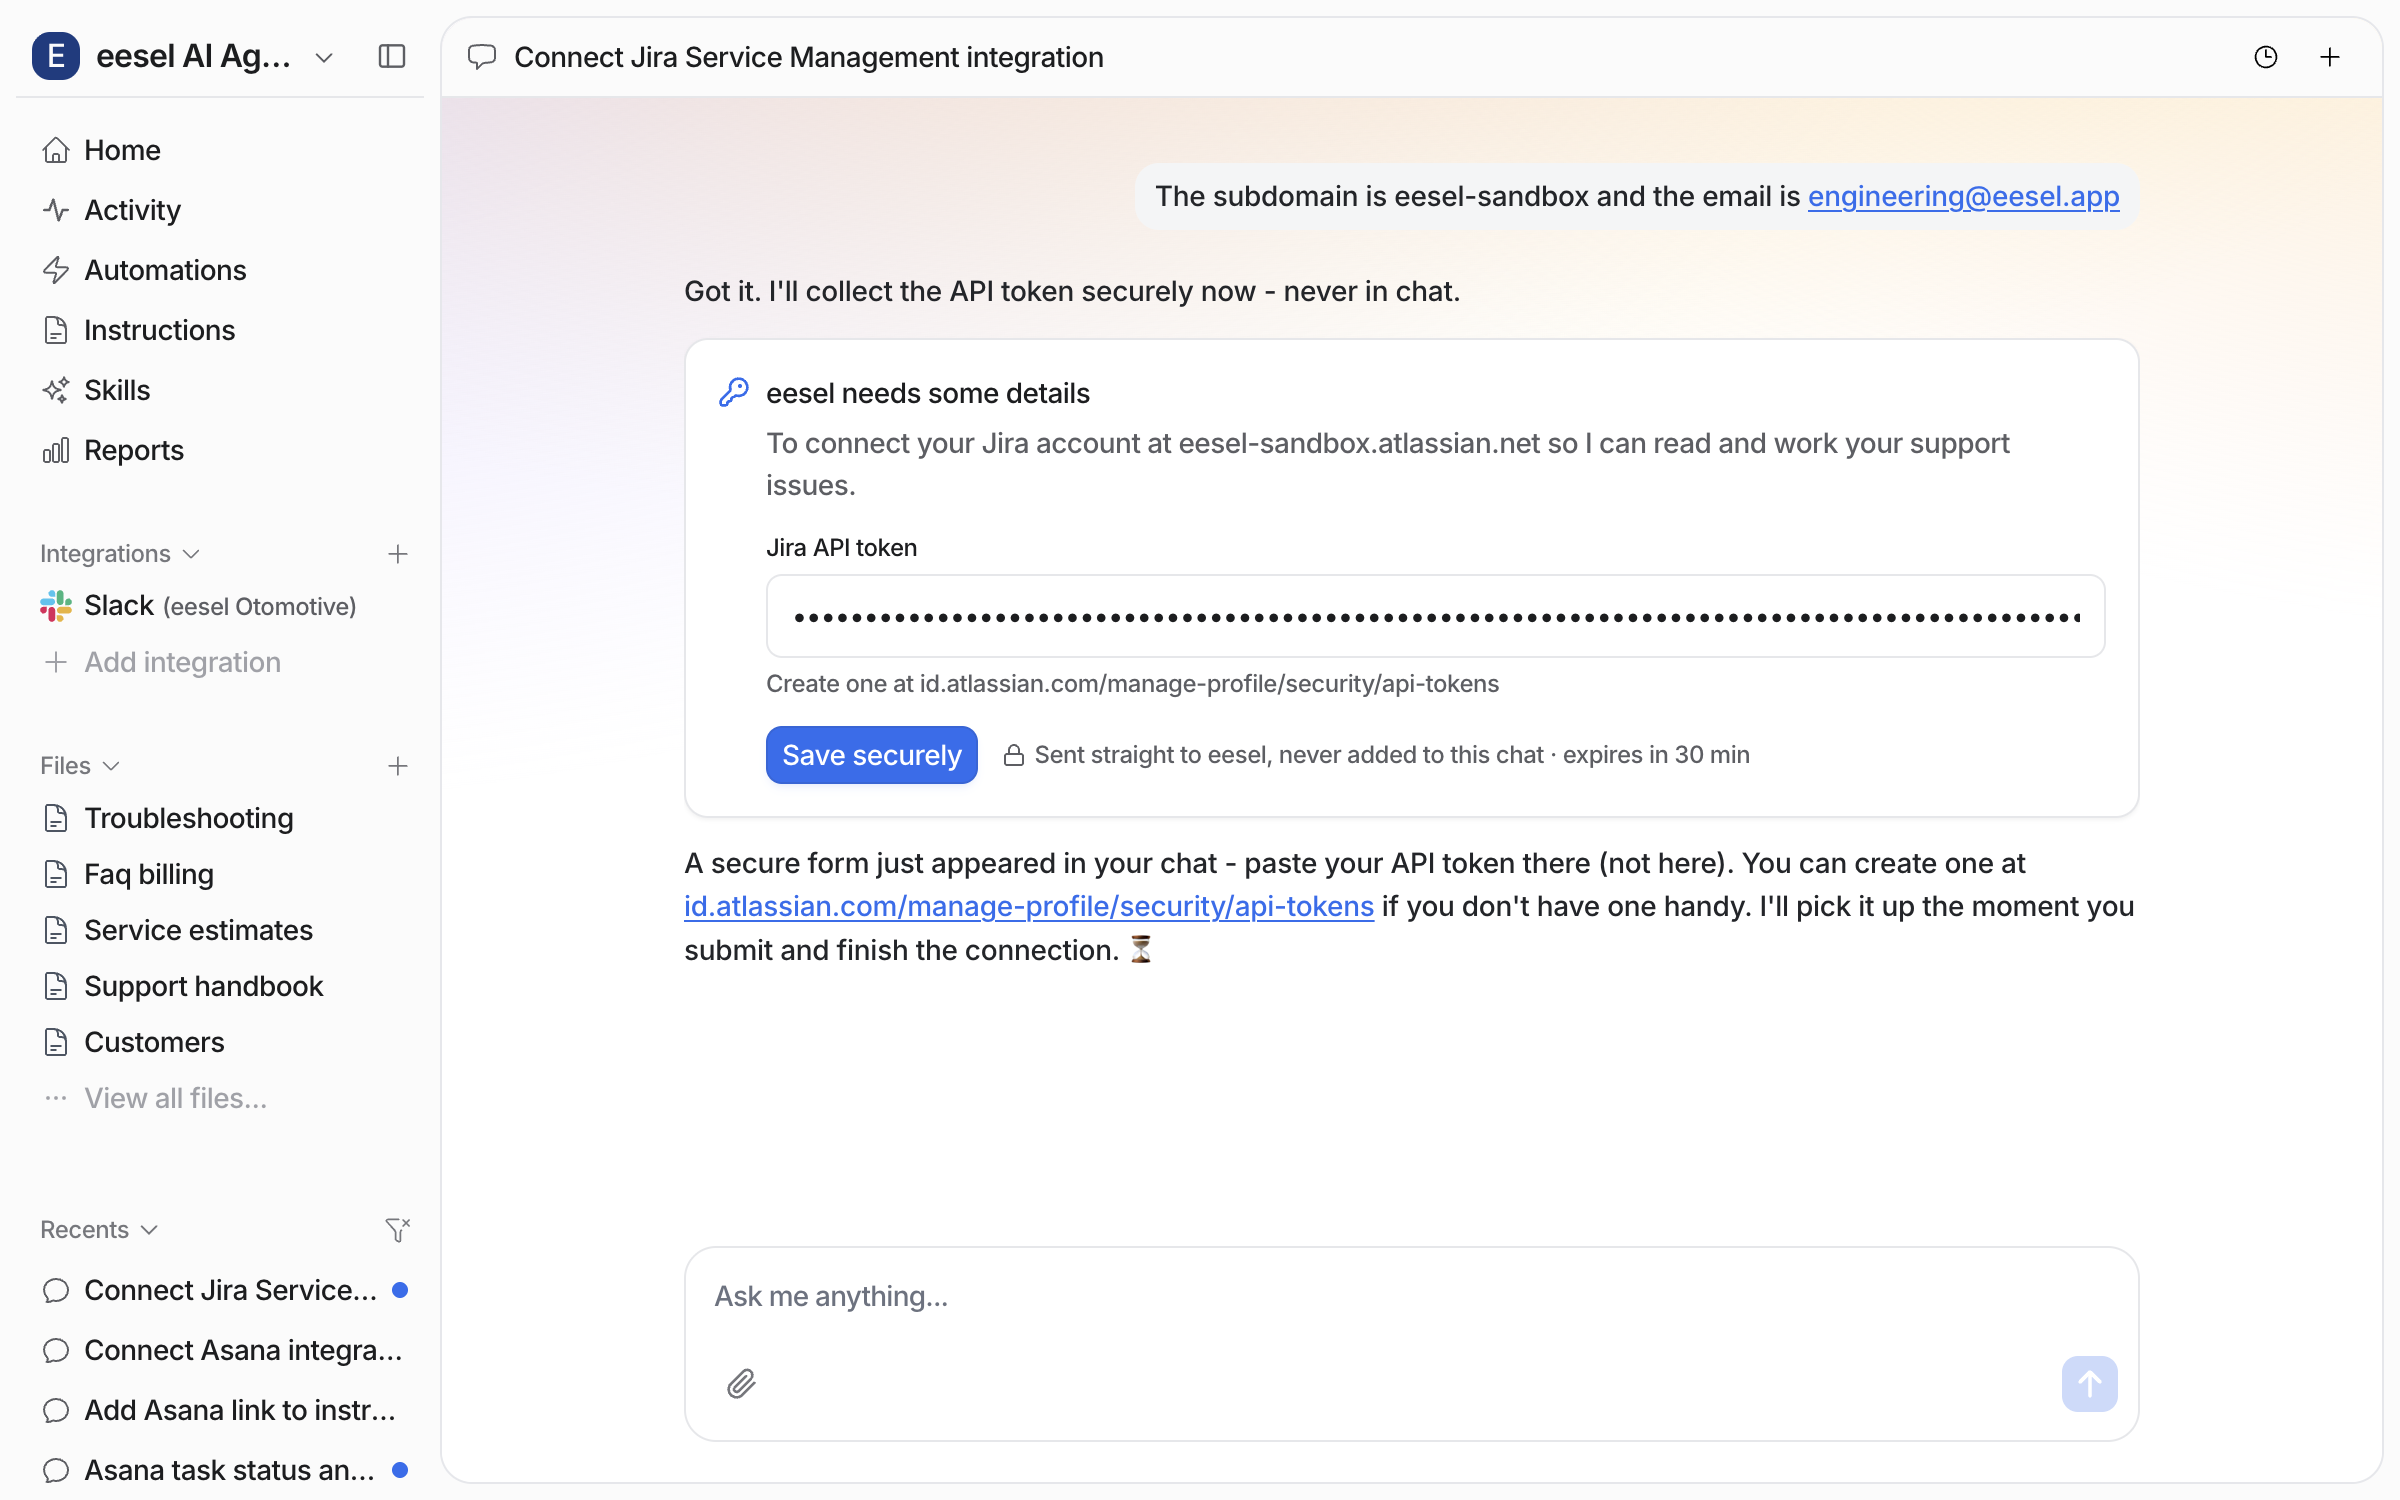This screenshot has width=2400, height=1500.
Task: Click the 'eesel needs some details' heading
Action: pos(928,393)
